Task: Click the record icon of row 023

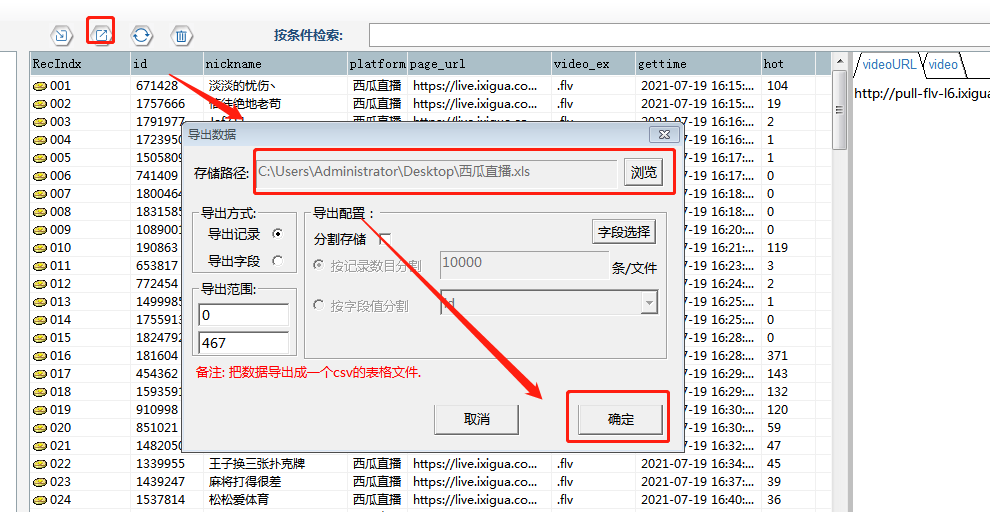Action: (40, 482)
